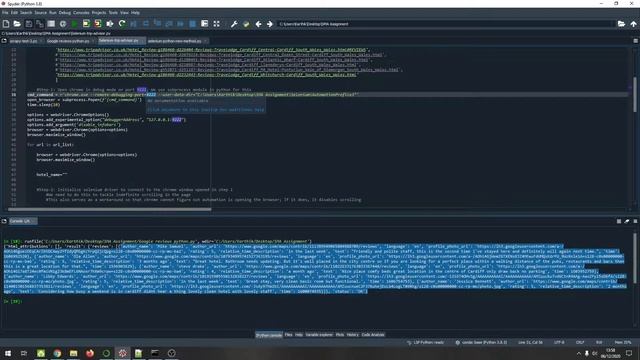Show hidden system tray icons
640x360 pixels.
click(578, 353)
